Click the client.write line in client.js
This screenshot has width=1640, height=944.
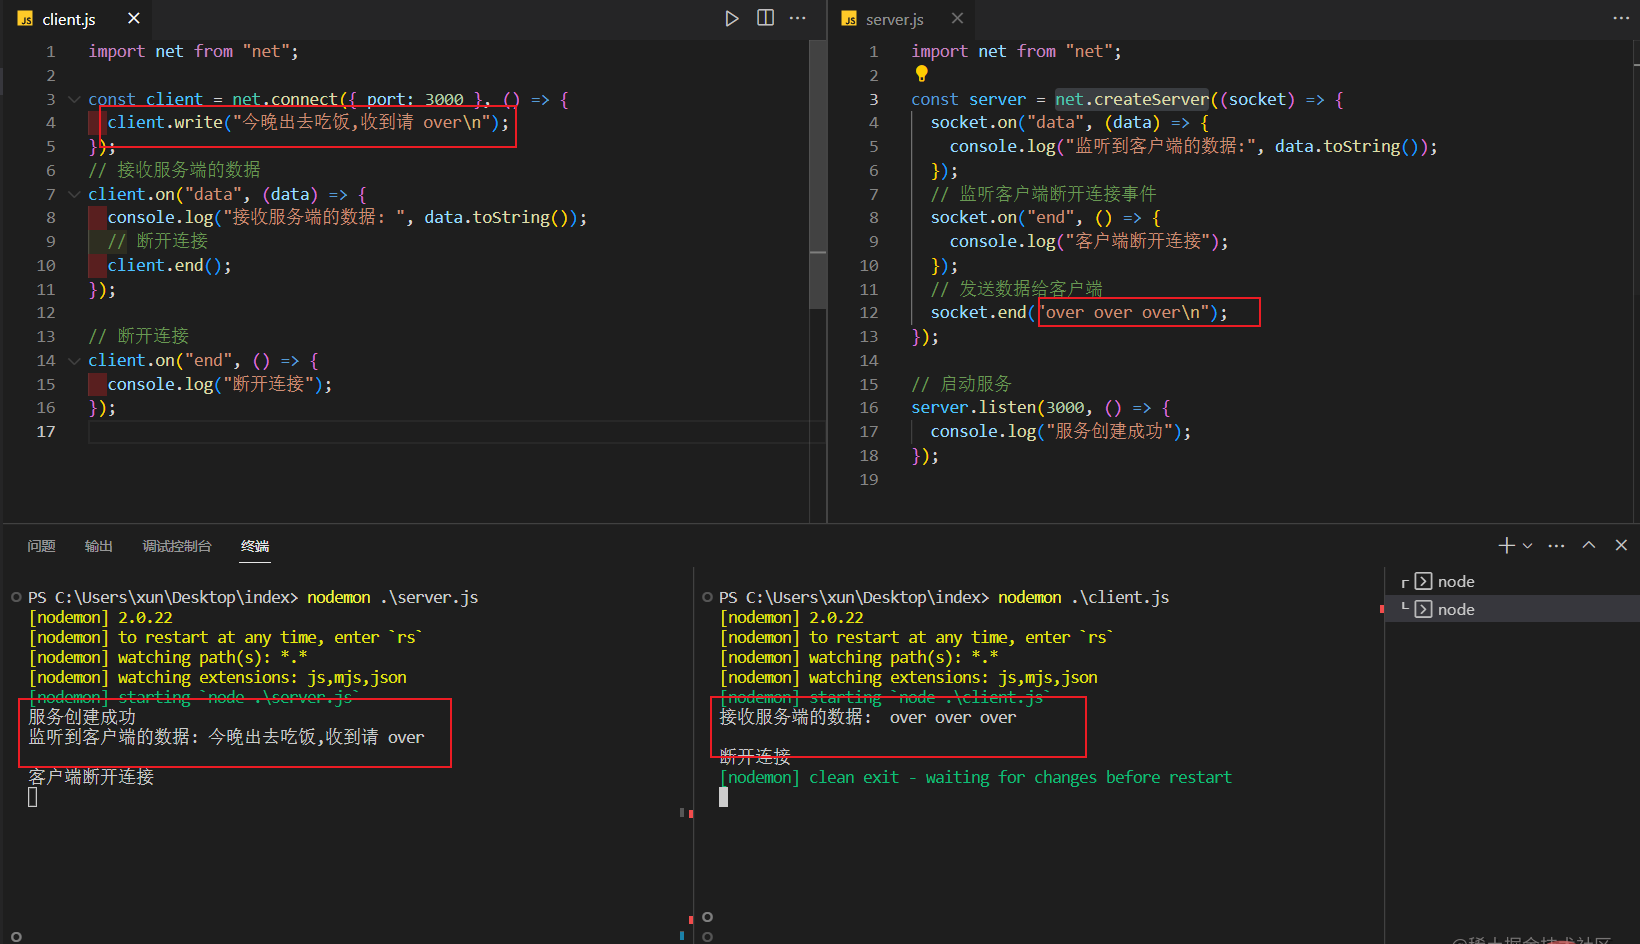(308, 122)
